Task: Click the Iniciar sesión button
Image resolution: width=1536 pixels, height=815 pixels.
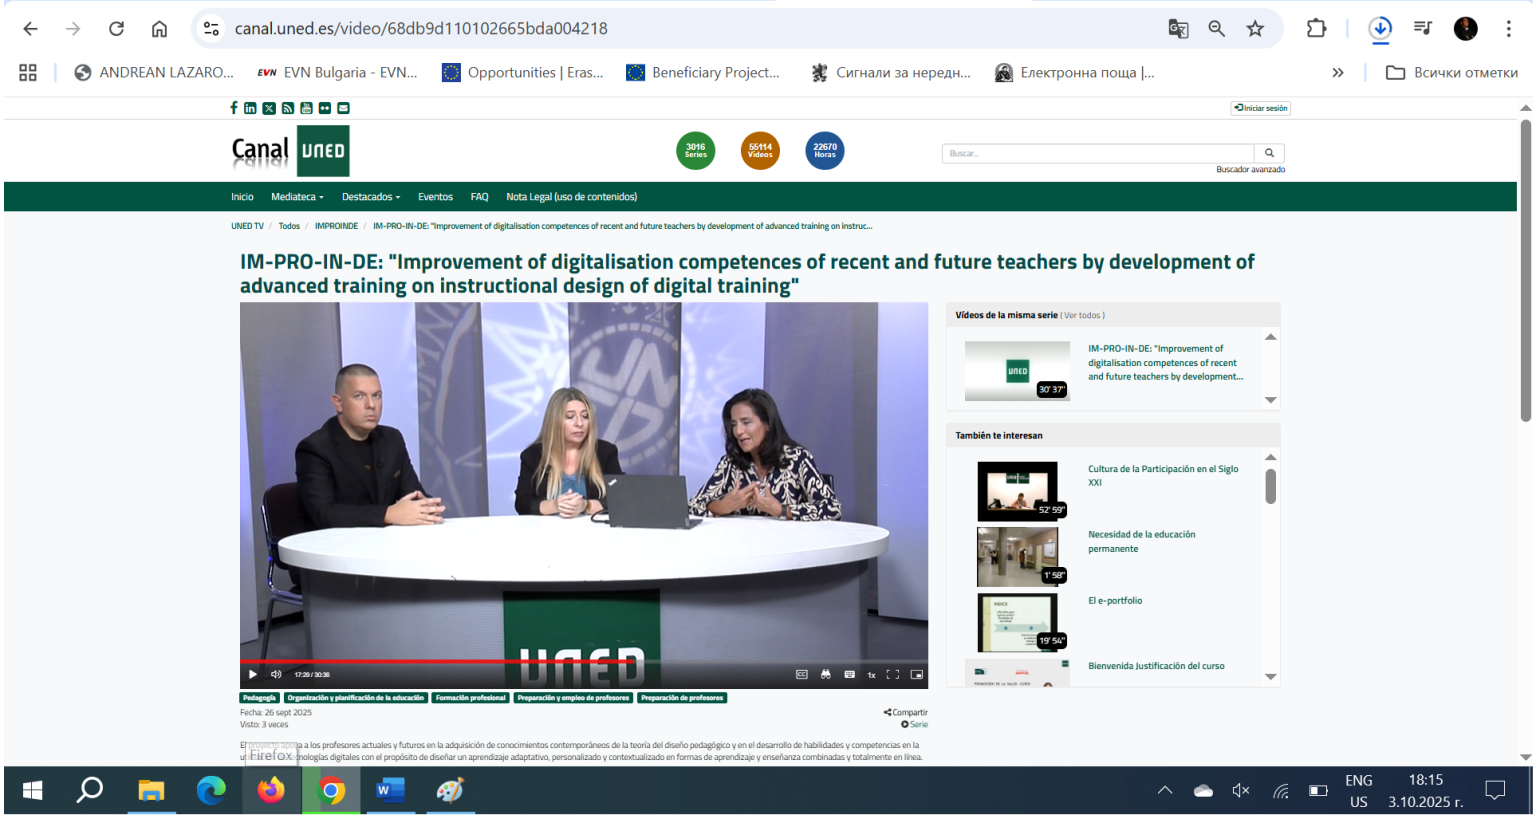Action: pyautogui.click(x=1261, y=108)
